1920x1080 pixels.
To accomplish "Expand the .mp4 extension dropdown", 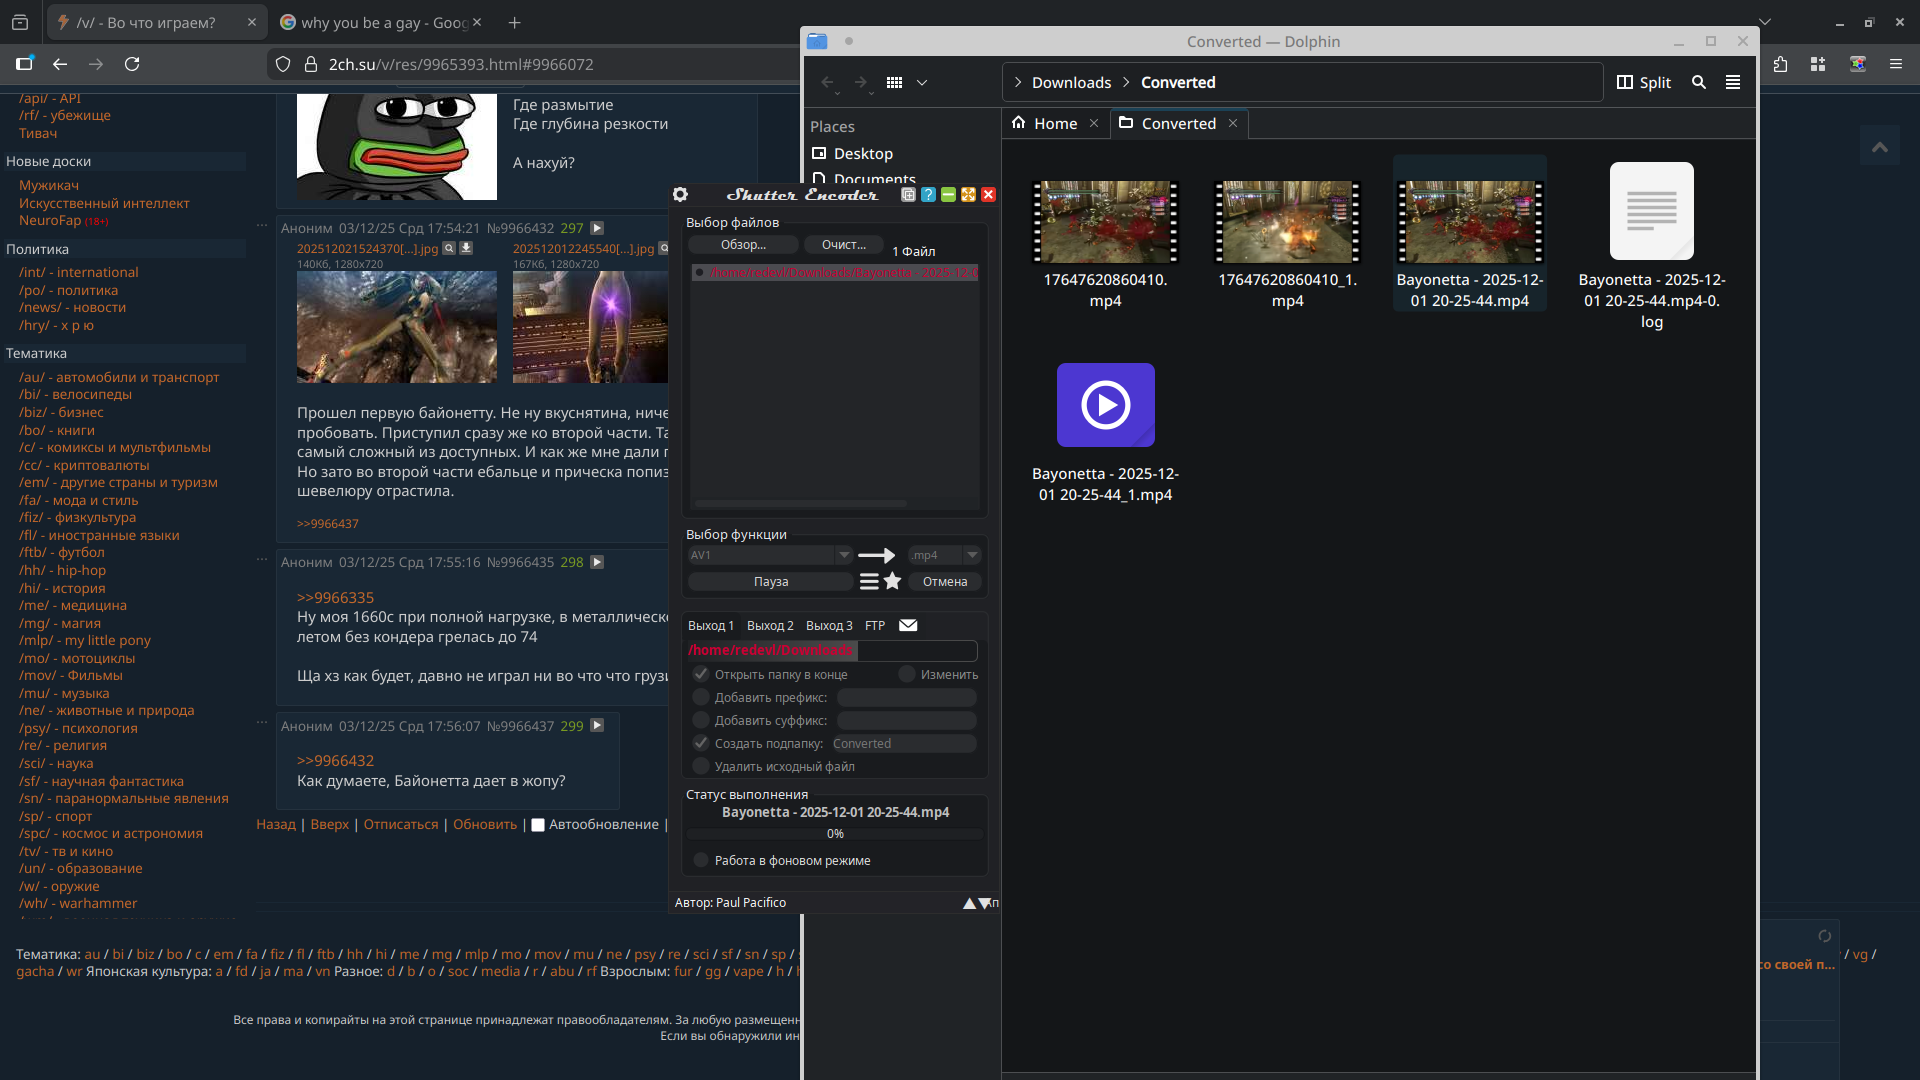I will [x=971, y=555].
